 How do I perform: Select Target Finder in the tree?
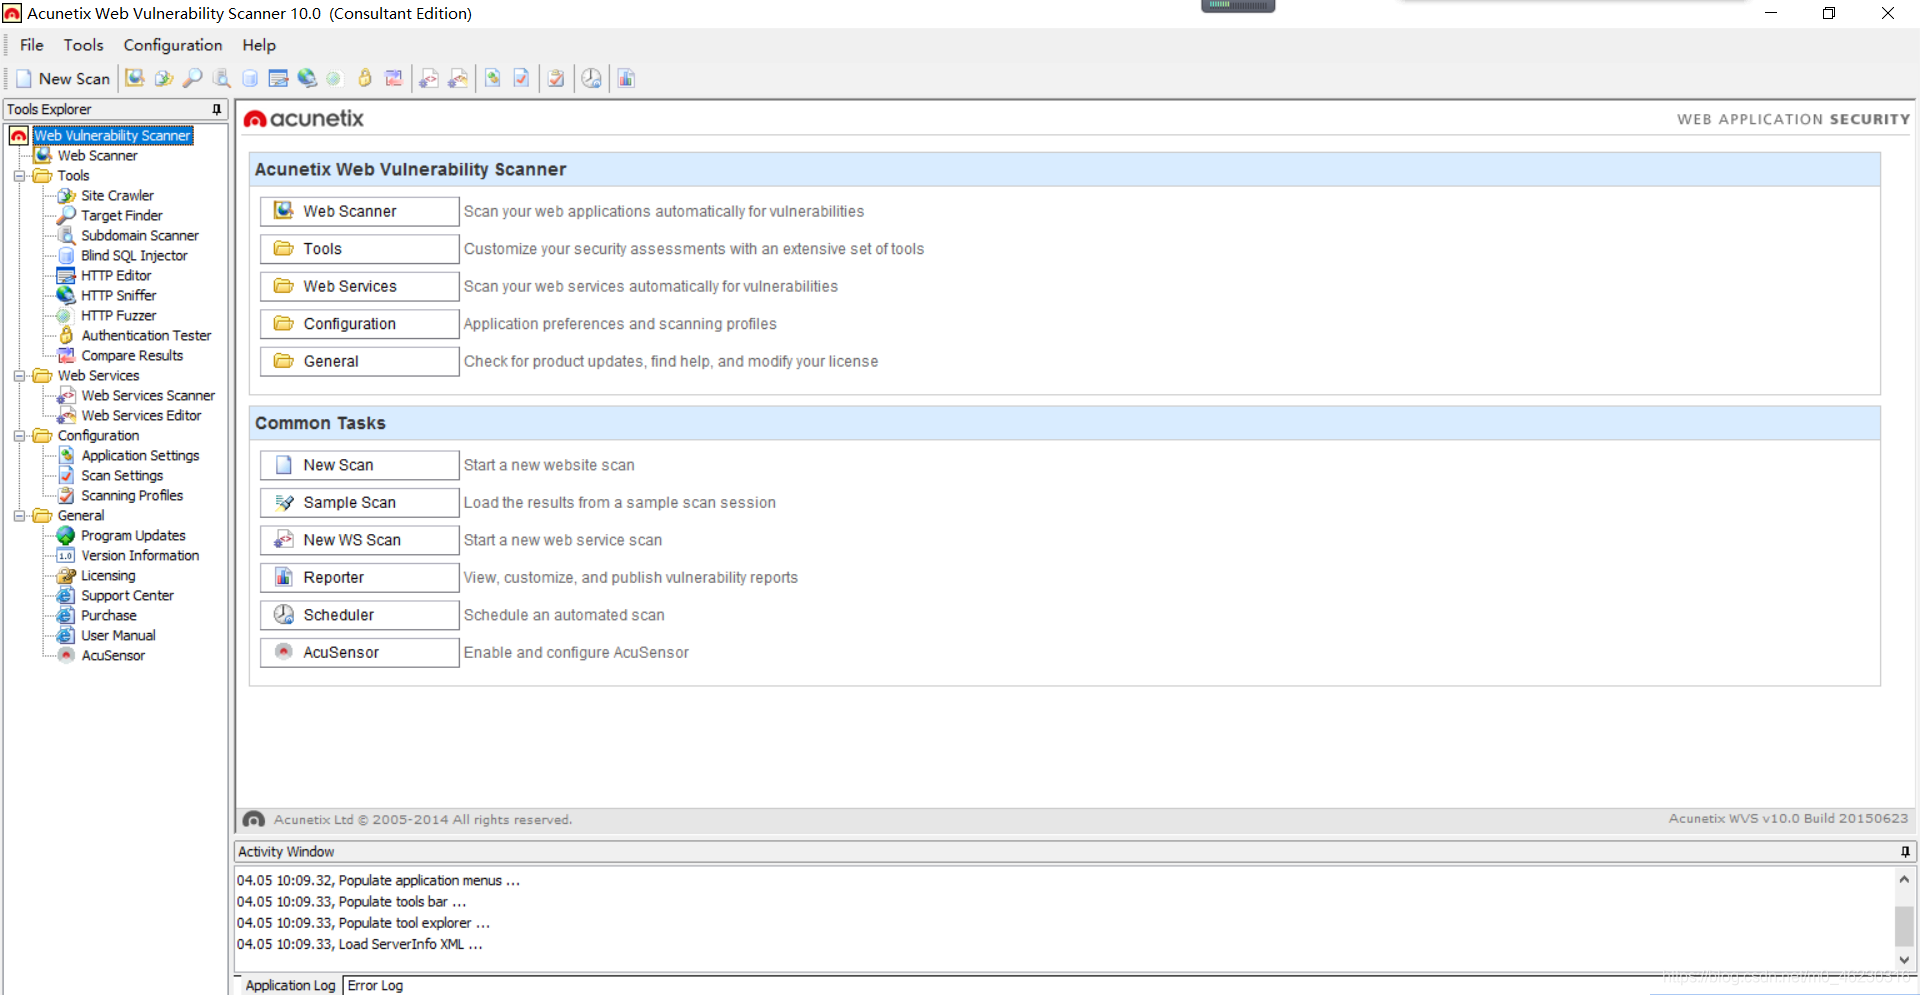click(x=121, y=216)
